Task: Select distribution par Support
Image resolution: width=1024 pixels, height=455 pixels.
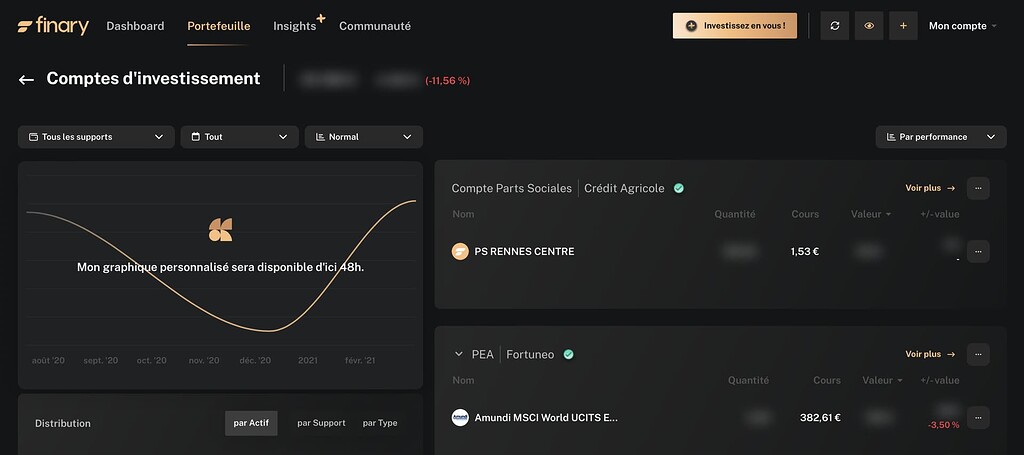Action: (321, 423)
